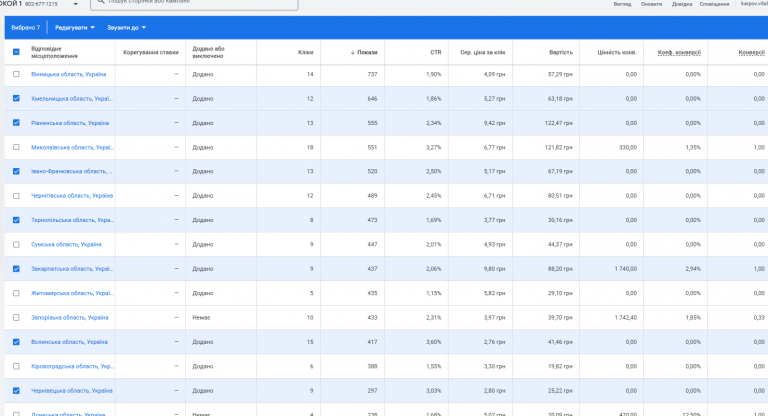Sort by Сер. ціна за клік header

[482, 52]
